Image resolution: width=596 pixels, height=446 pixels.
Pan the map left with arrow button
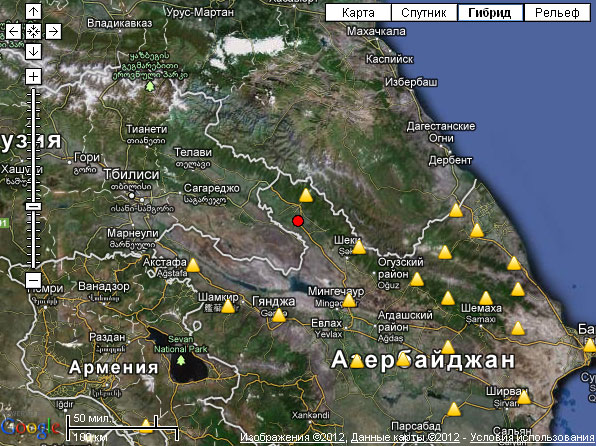[13, 32]
